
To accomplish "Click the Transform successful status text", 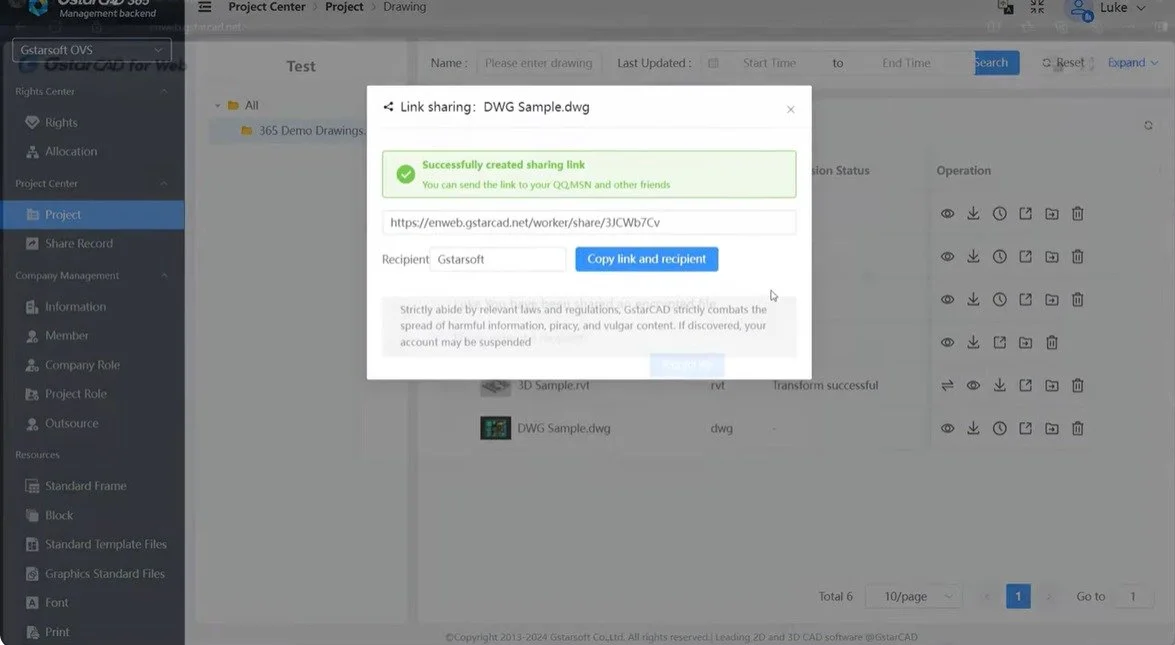I will click(825, 385).
